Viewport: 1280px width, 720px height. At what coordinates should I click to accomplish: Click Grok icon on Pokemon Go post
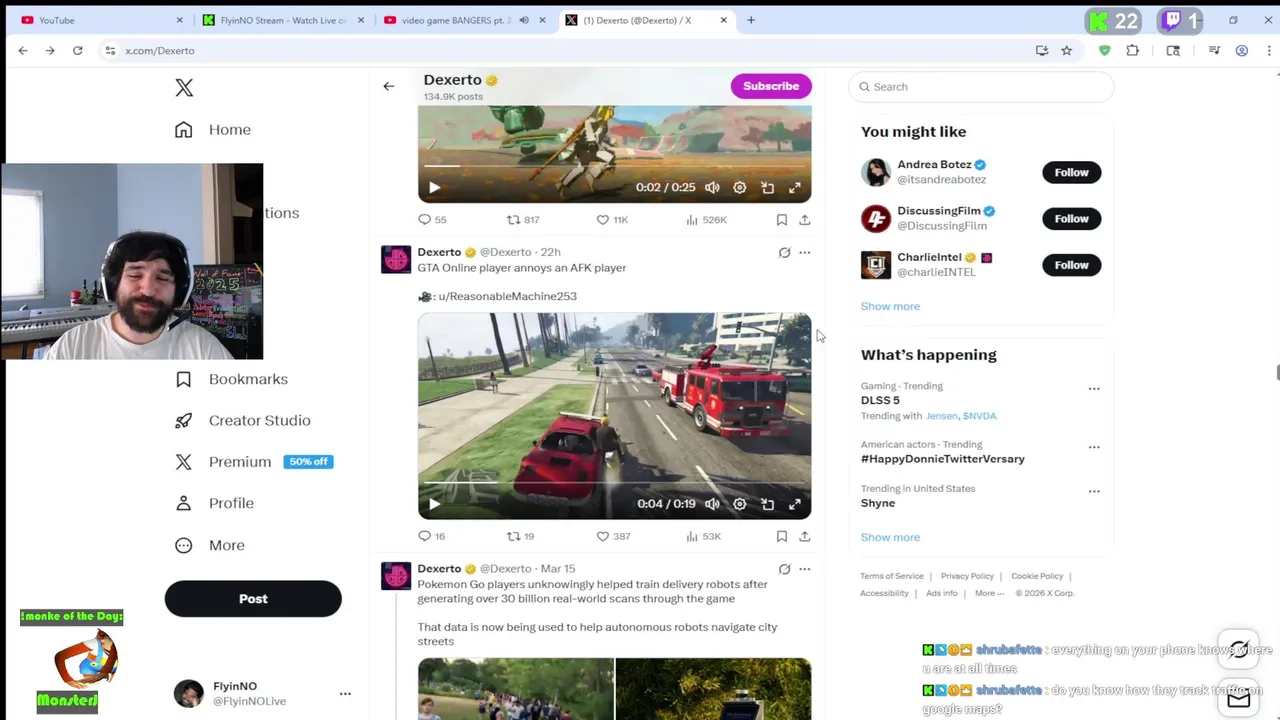(784, 569)
